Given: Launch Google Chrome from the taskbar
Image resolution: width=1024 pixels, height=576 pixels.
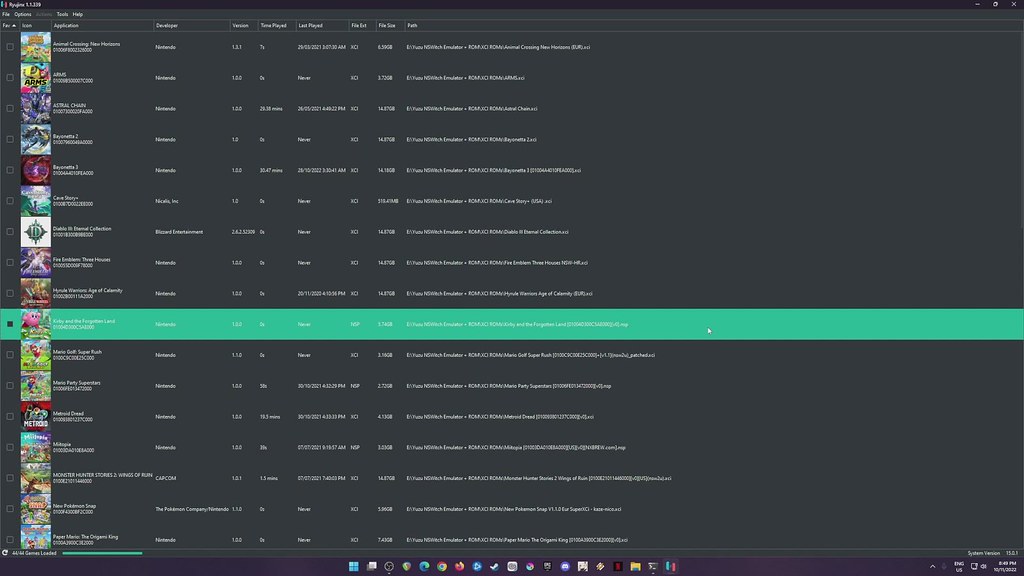Looking at the screenshot, I should 441,566.
